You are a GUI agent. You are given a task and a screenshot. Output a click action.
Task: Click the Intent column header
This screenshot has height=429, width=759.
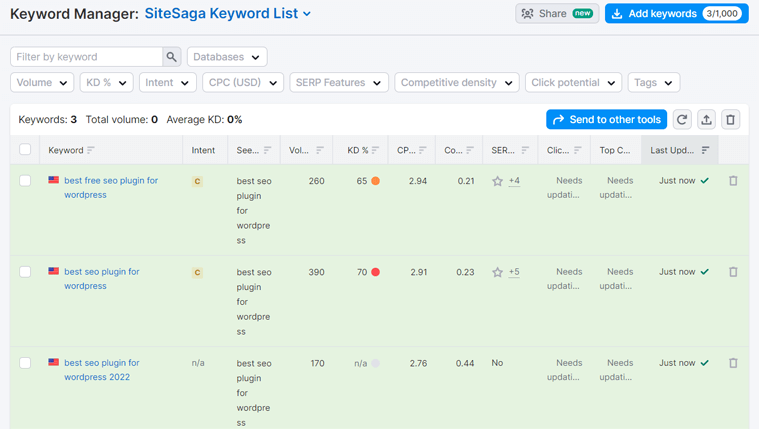pyautogui.click(x=203, y=150)
